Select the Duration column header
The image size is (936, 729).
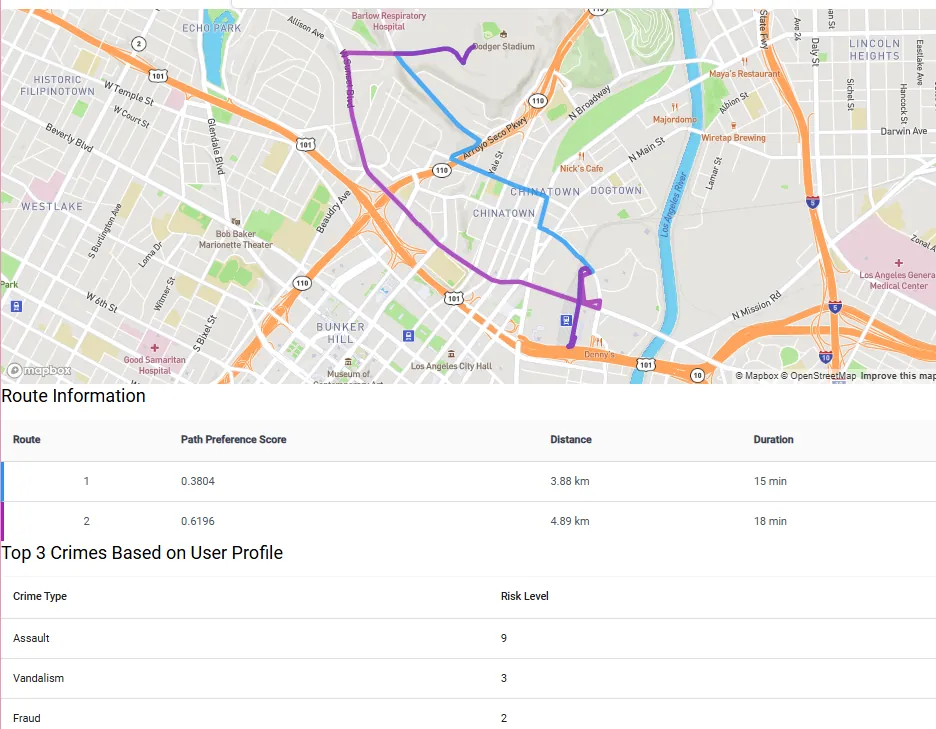[773, 439]
